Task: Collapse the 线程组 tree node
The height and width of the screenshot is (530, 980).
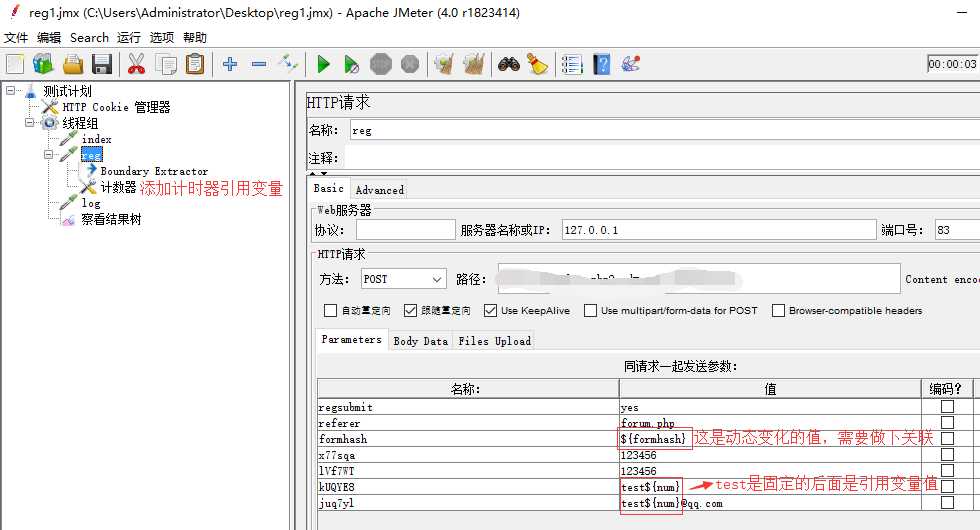Action: pos(29,122)
